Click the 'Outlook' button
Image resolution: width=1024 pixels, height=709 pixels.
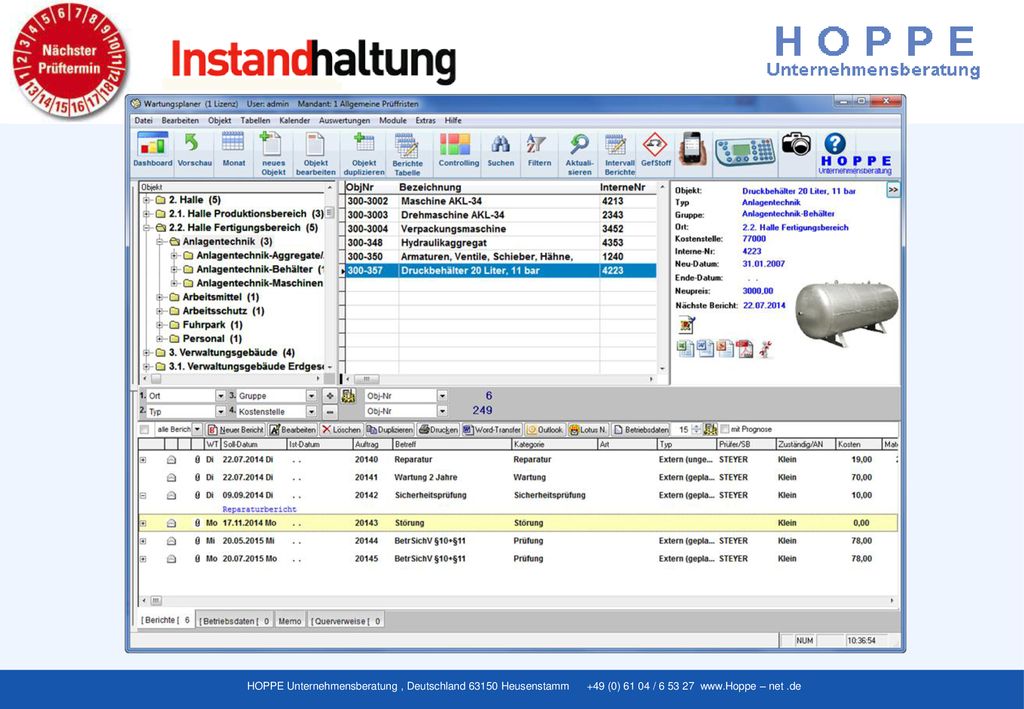pyautogui.click(x=545, y=430)
